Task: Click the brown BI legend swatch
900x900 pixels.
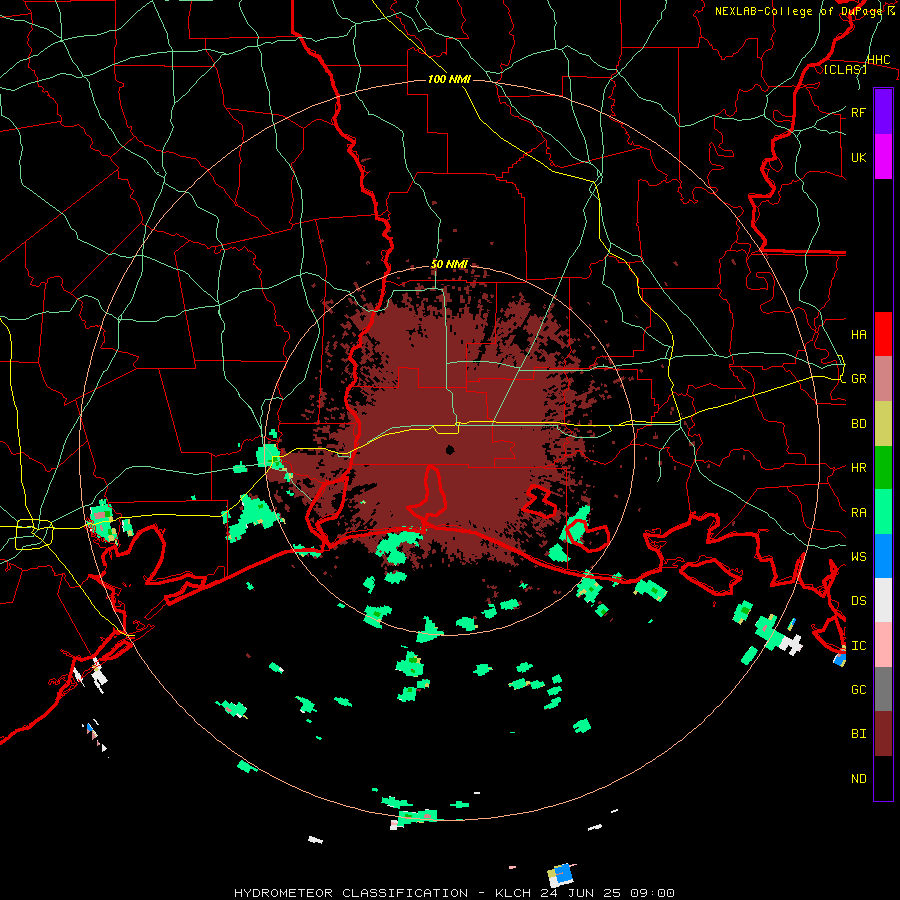Action: (883, 734)
